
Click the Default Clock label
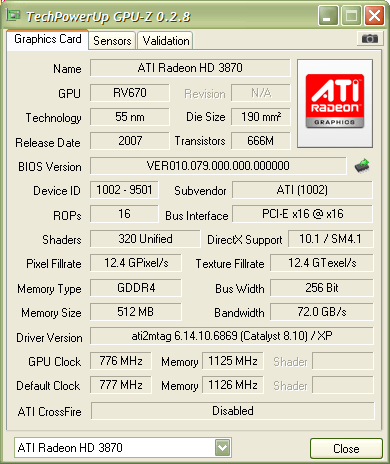pos(48,386)
